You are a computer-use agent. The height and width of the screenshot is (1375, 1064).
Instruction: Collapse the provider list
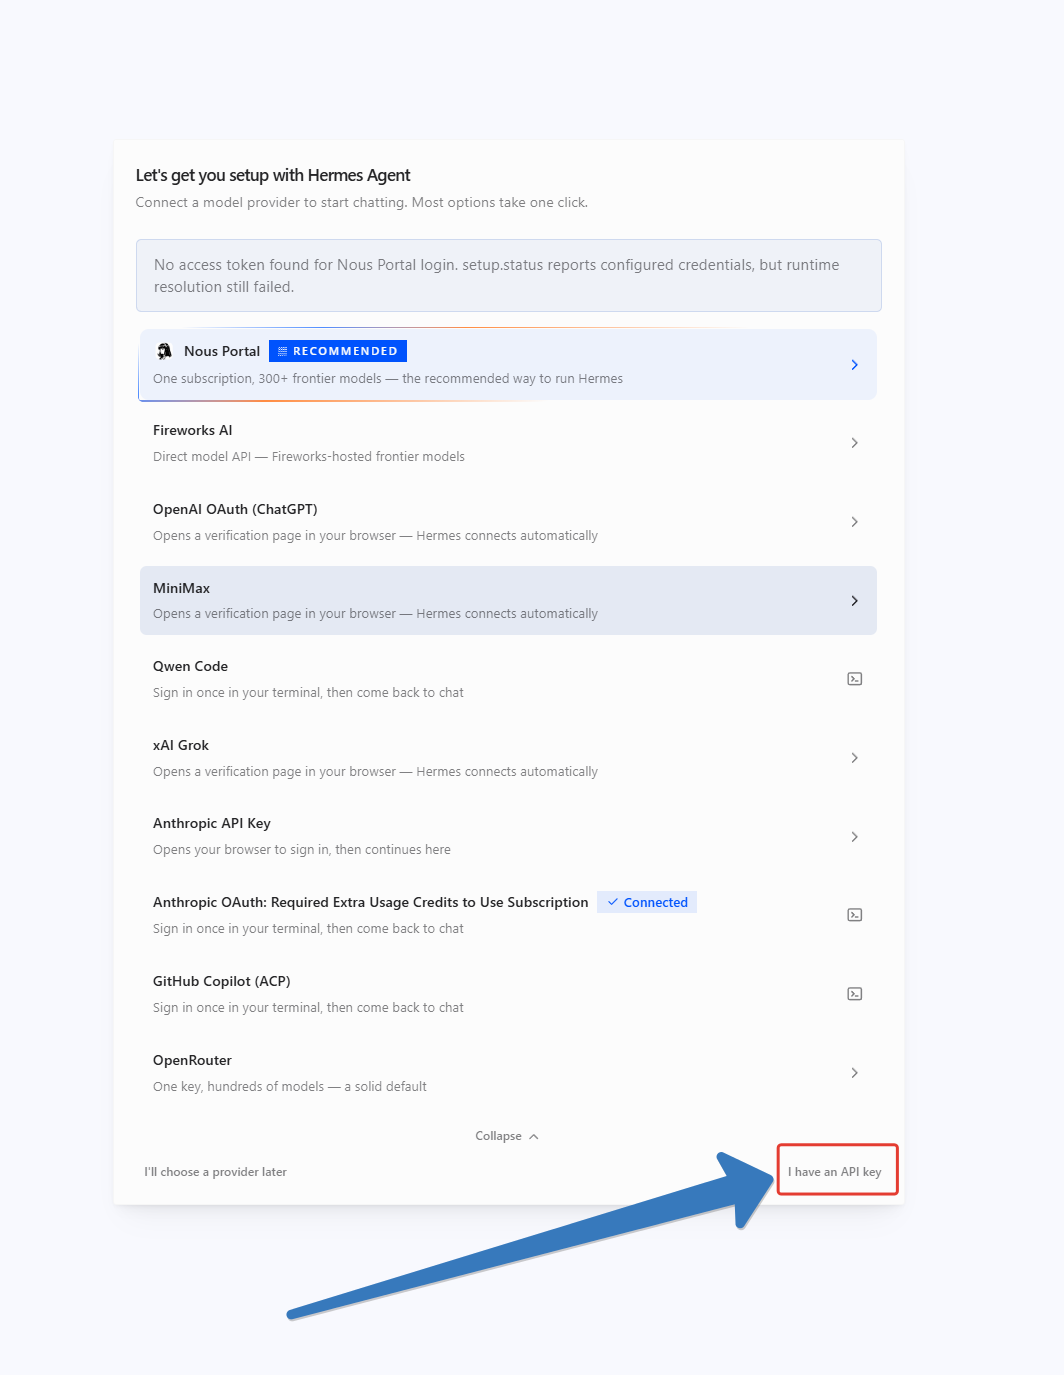(x=507, y=1136)
